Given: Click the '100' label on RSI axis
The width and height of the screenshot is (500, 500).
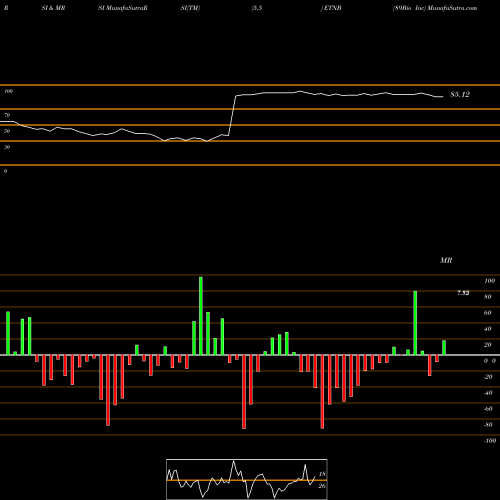Looking at the screenshot, I should (x=8, y=91).
